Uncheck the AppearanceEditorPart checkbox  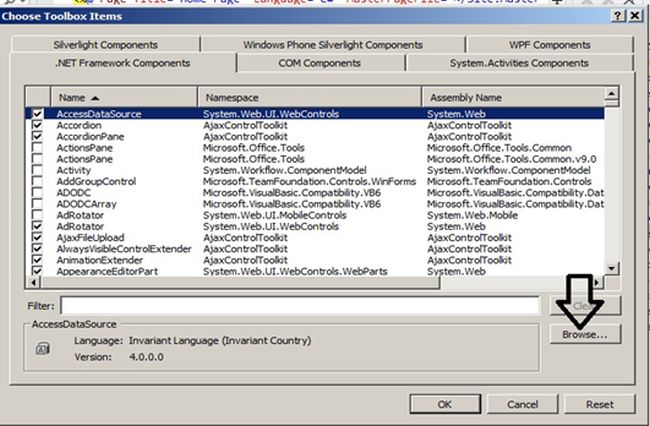[x=37, y=271]
